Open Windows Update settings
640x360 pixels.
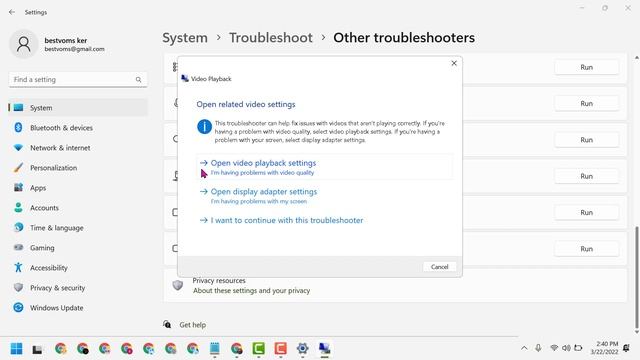[x=78, y=308]
